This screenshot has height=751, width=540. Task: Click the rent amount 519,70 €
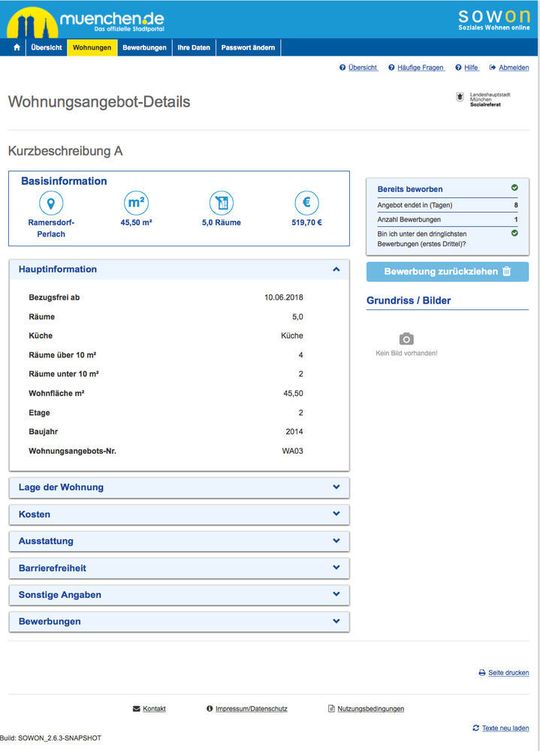point(307,222)
